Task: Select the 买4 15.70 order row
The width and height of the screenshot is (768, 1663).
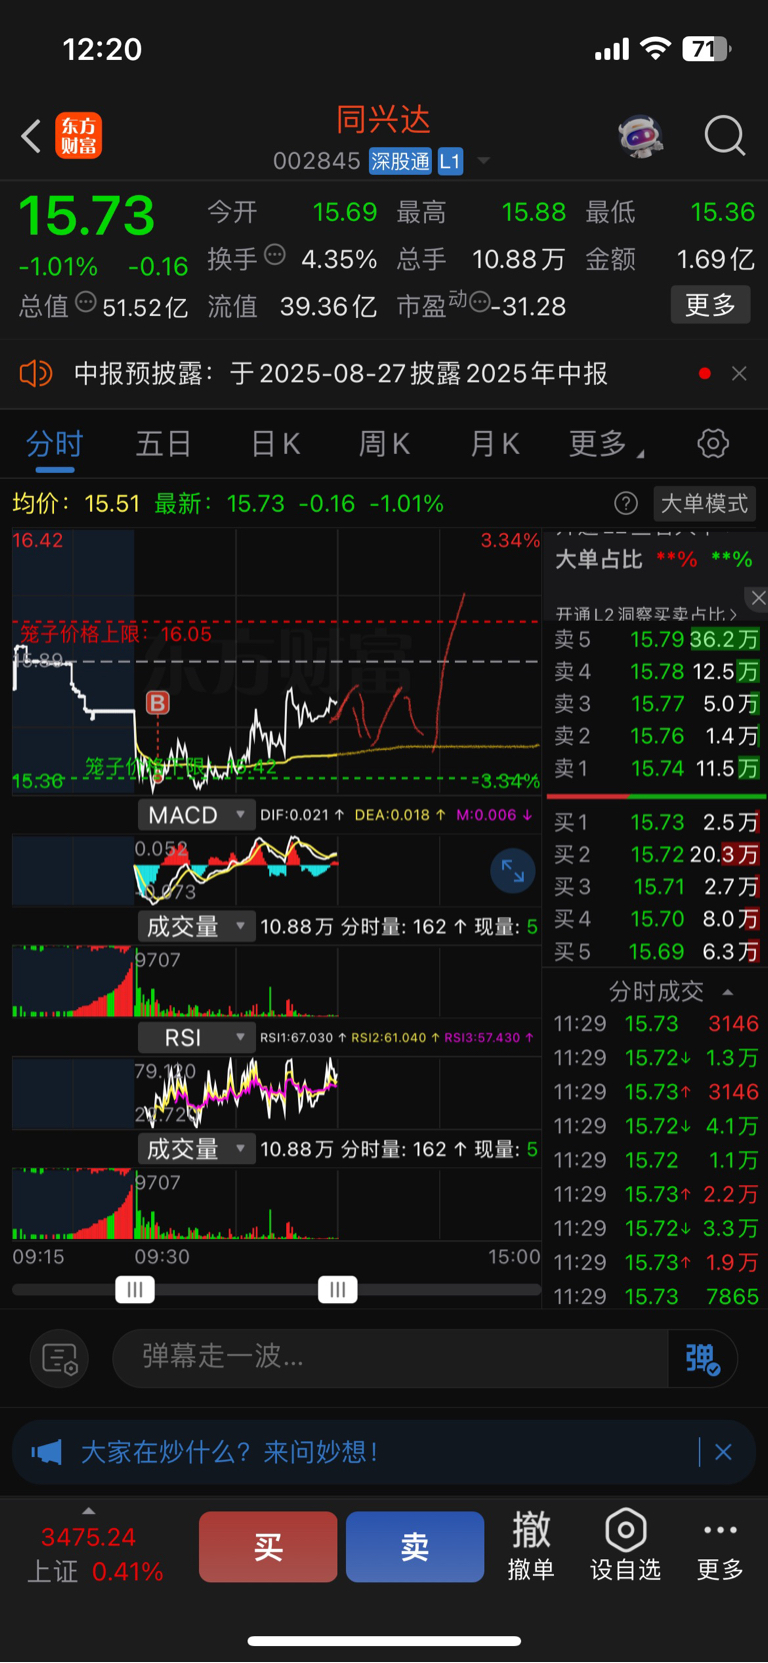Action: coord(656,918)
